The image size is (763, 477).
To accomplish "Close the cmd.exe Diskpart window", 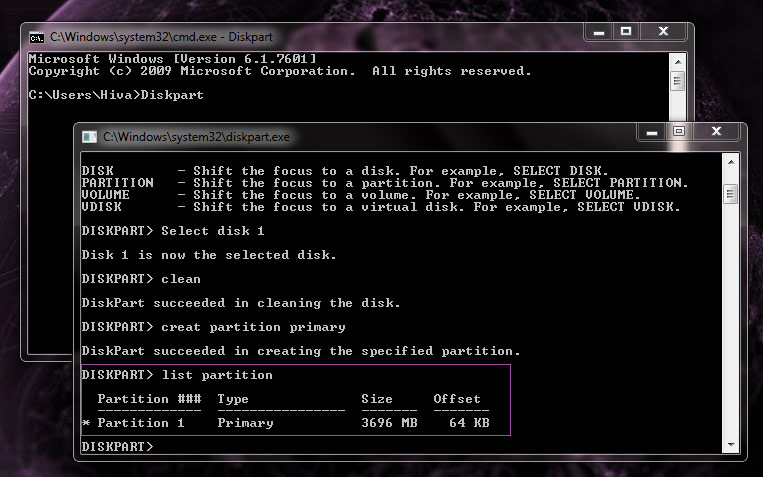I will click(x=664, y=32).
